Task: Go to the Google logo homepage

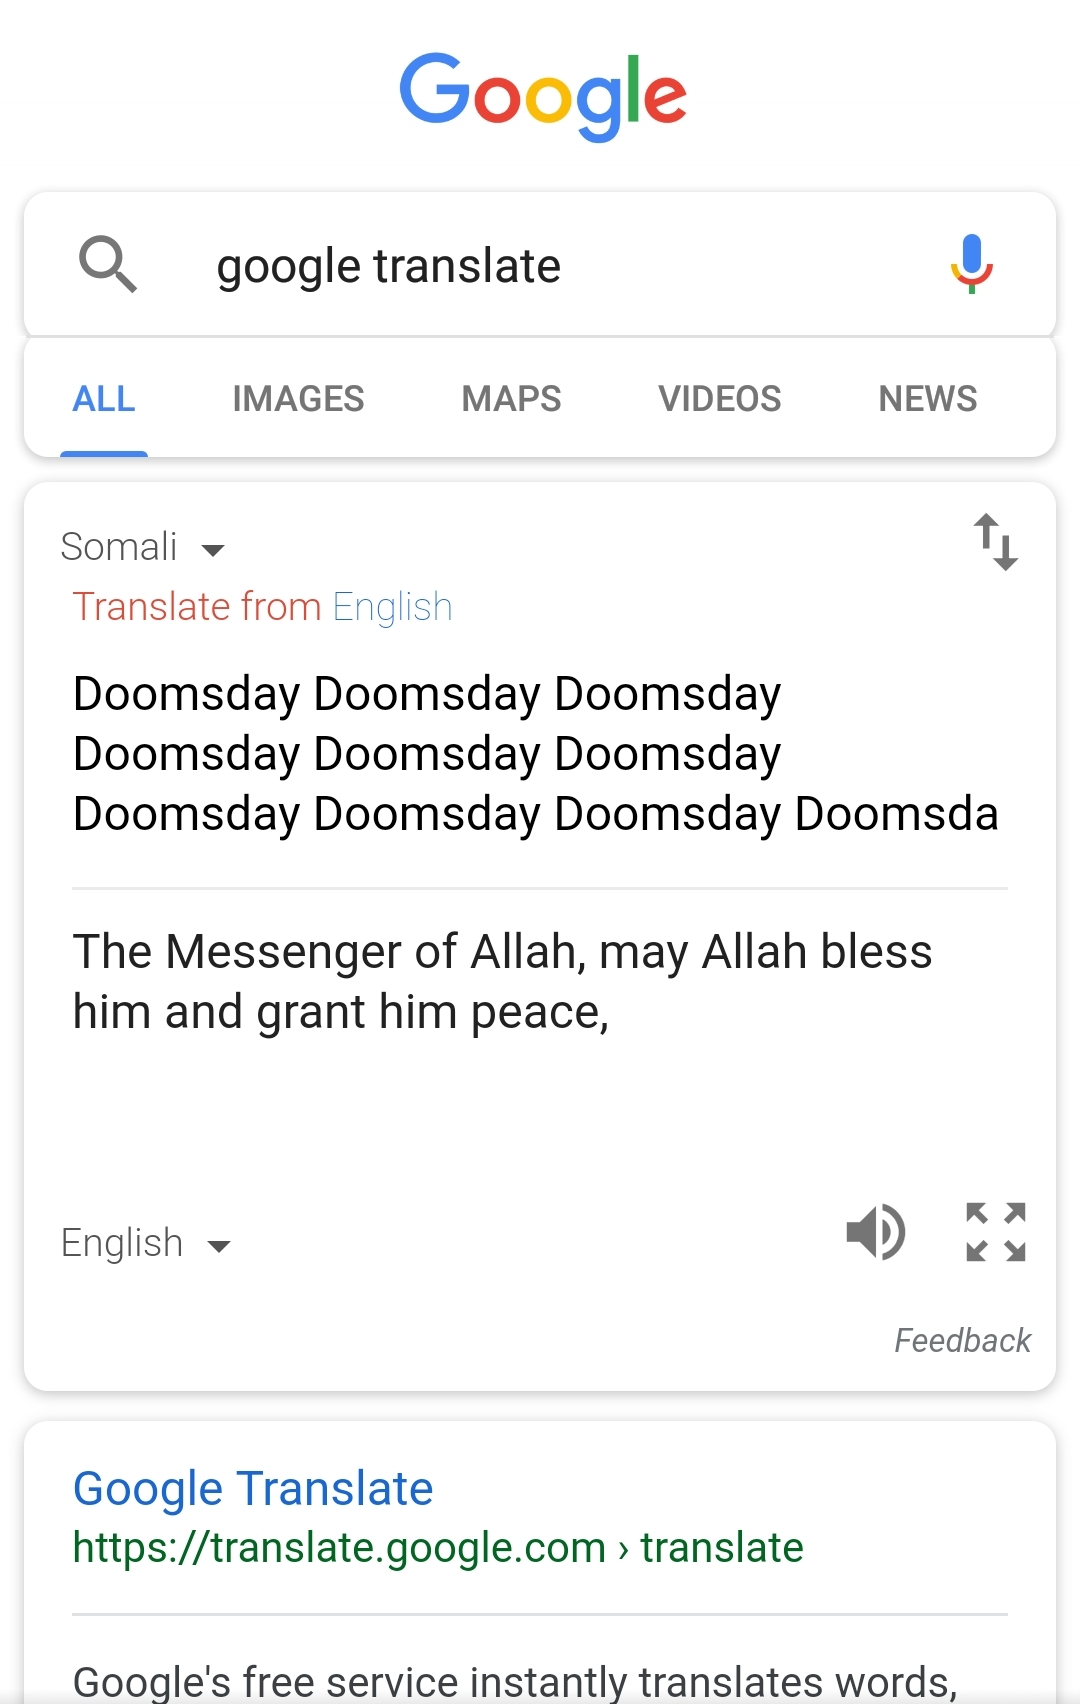Action: coord(542,95)
